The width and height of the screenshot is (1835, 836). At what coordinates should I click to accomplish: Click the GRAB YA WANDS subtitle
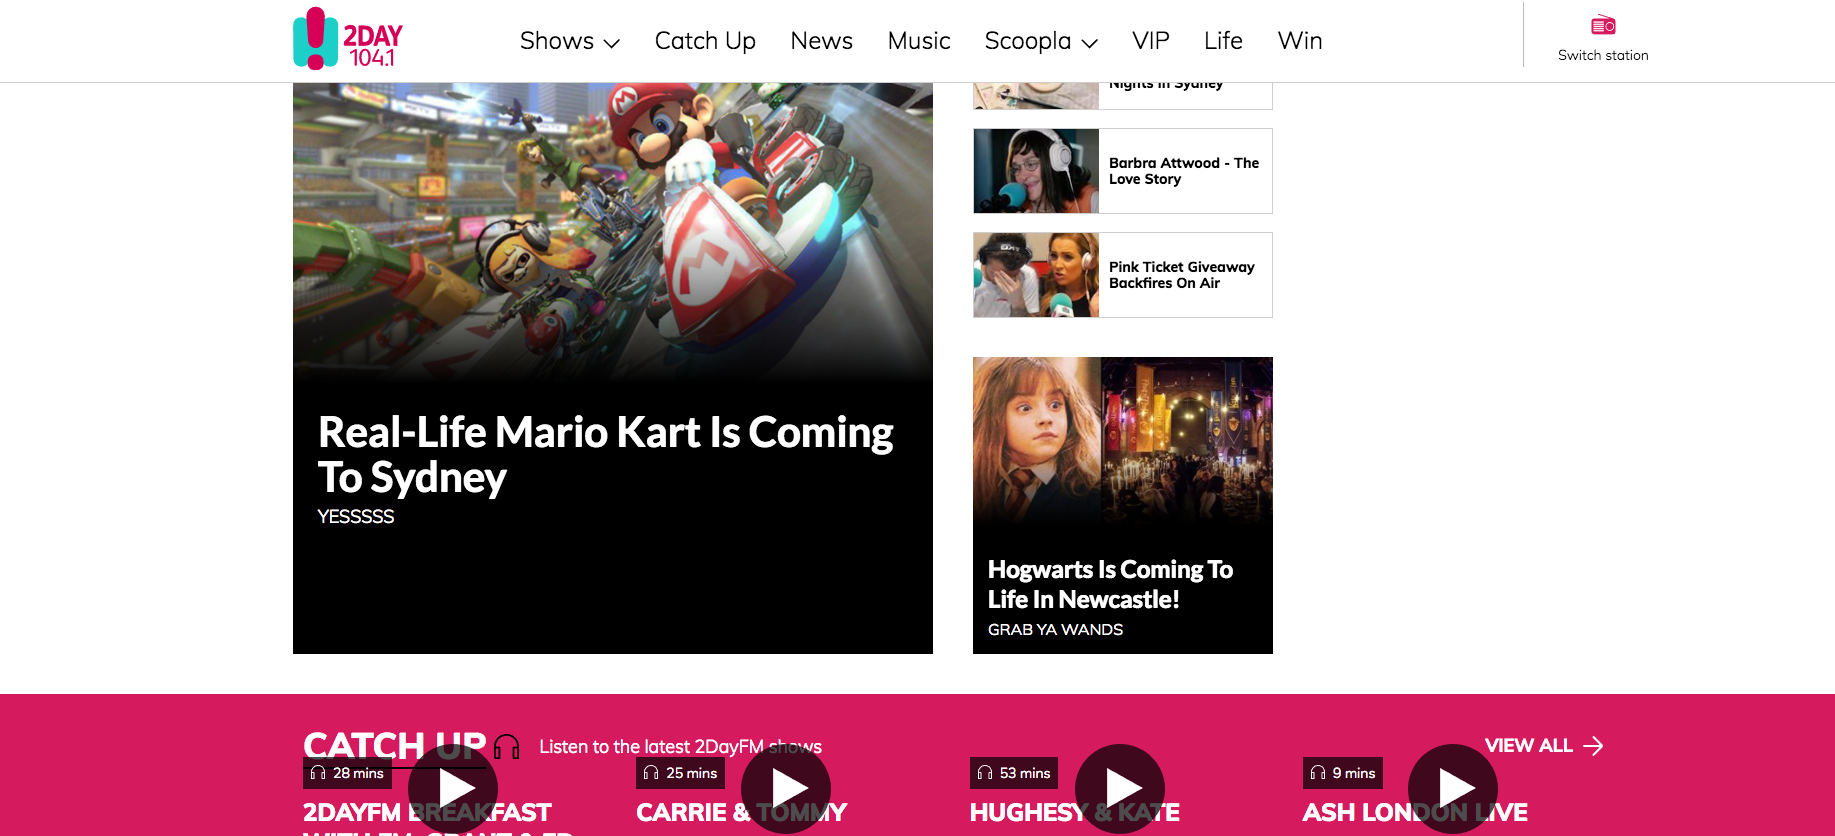[x=1055, y=630]
